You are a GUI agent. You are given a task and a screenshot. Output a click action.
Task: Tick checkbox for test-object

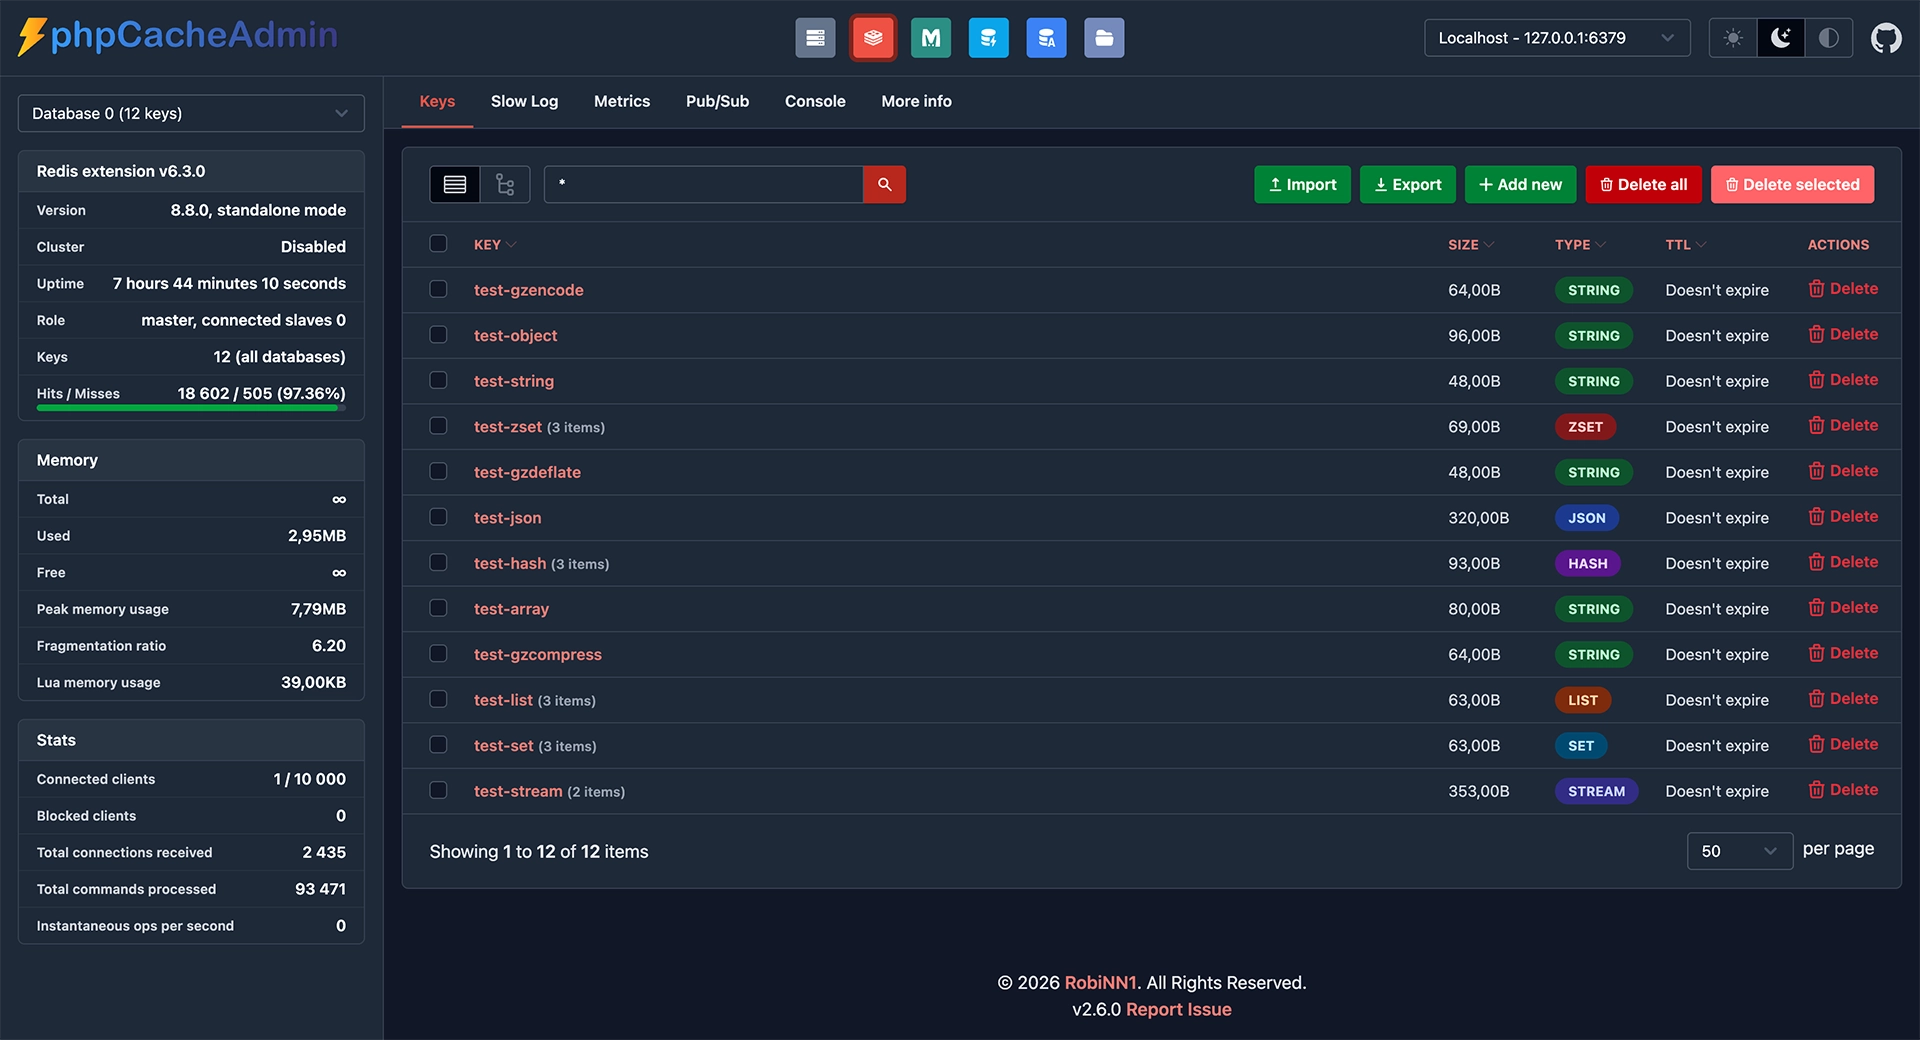[438, 335]
